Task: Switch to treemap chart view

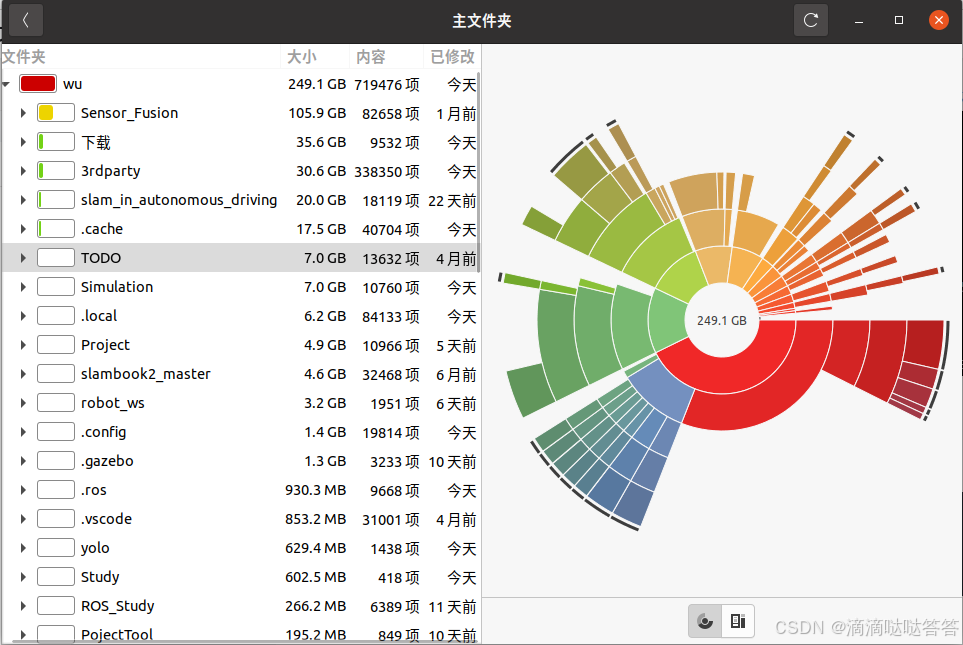Action: point(738,621)
